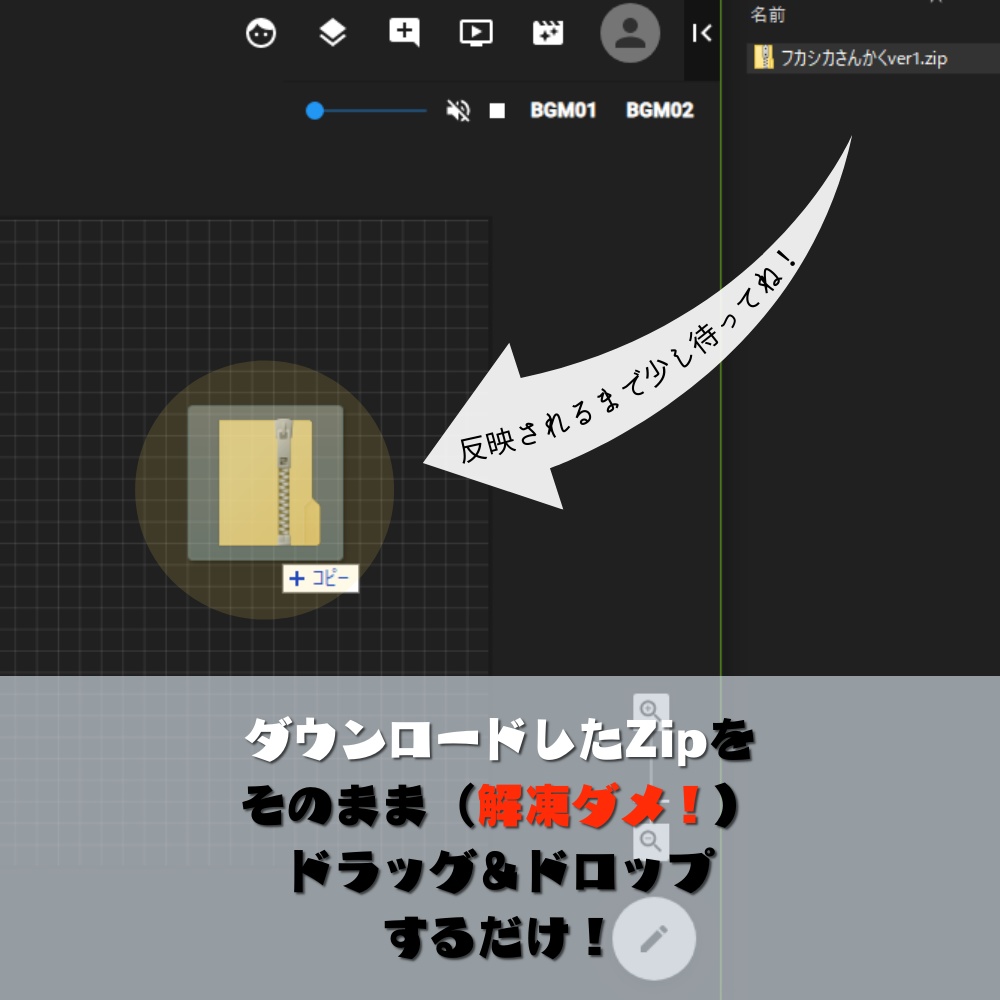This screenshot has height=1000, width=1000.
Task: Play BGM02 track
Action: [659, 110]
